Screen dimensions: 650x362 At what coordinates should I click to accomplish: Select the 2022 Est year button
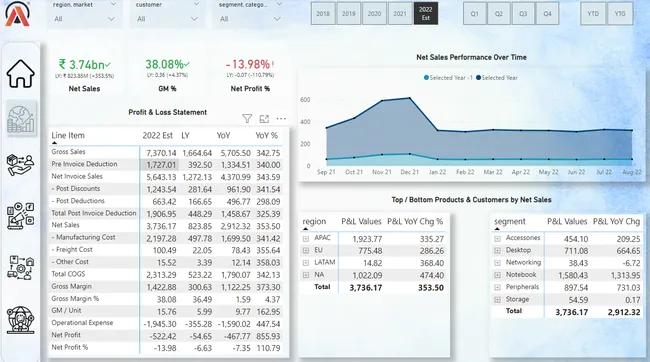coord(426,14)
